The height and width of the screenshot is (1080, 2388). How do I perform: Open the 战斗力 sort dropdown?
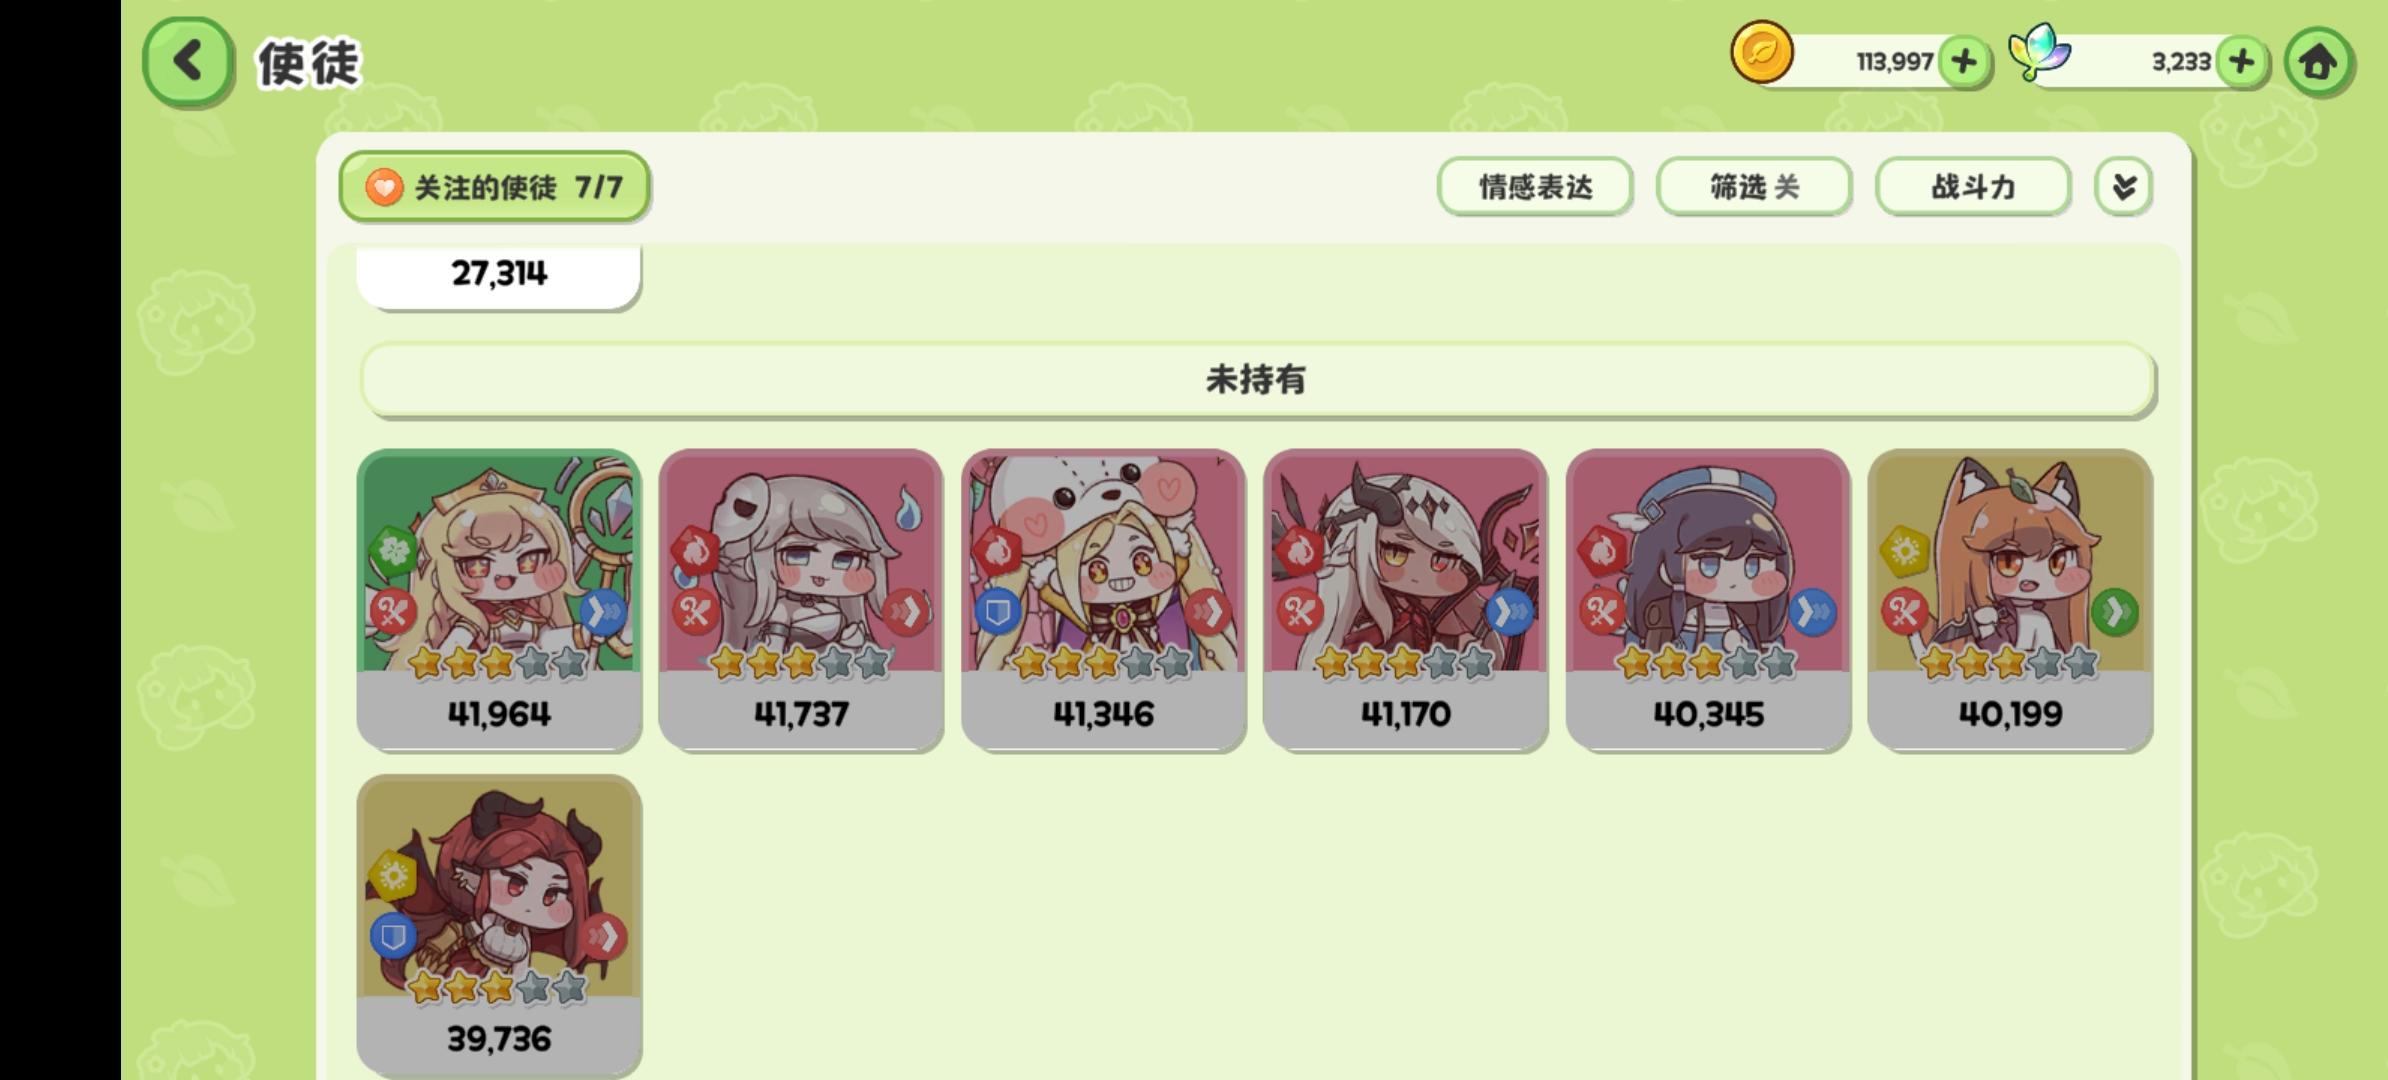pyautogui.click(x=1972, y=187)
